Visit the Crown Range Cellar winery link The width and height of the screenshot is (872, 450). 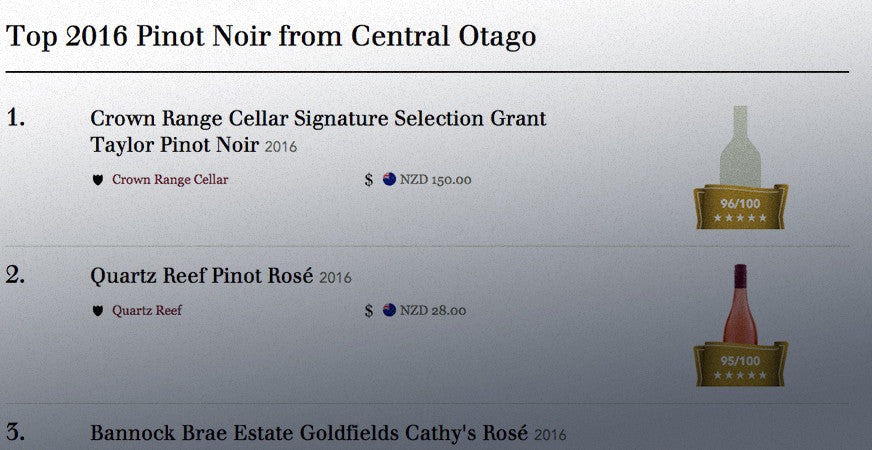tap(170, 181)
